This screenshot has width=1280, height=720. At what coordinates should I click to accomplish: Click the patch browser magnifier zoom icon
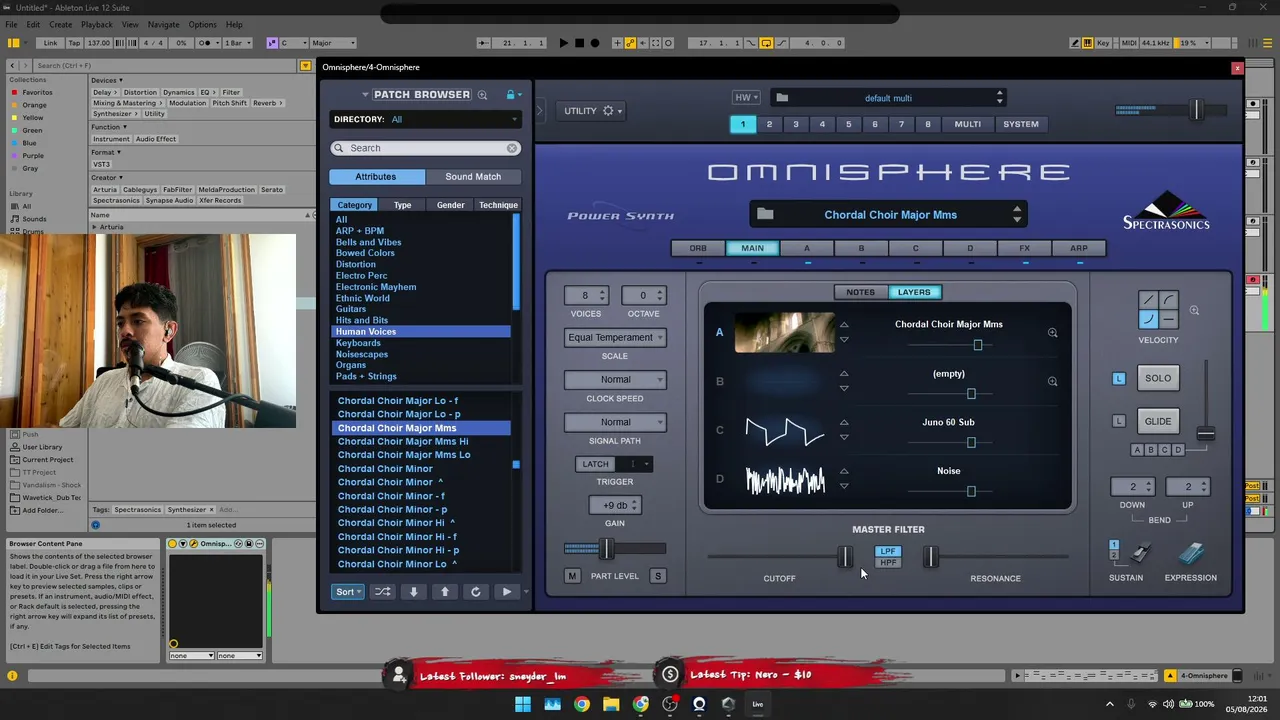[x=482, y=95]
